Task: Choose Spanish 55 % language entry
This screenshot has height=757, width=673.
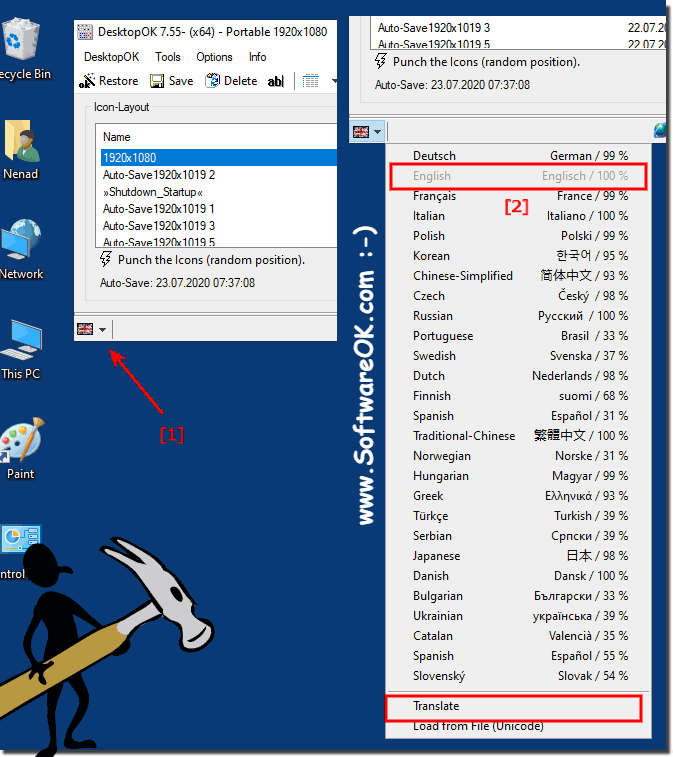Action: click(519, 657)
